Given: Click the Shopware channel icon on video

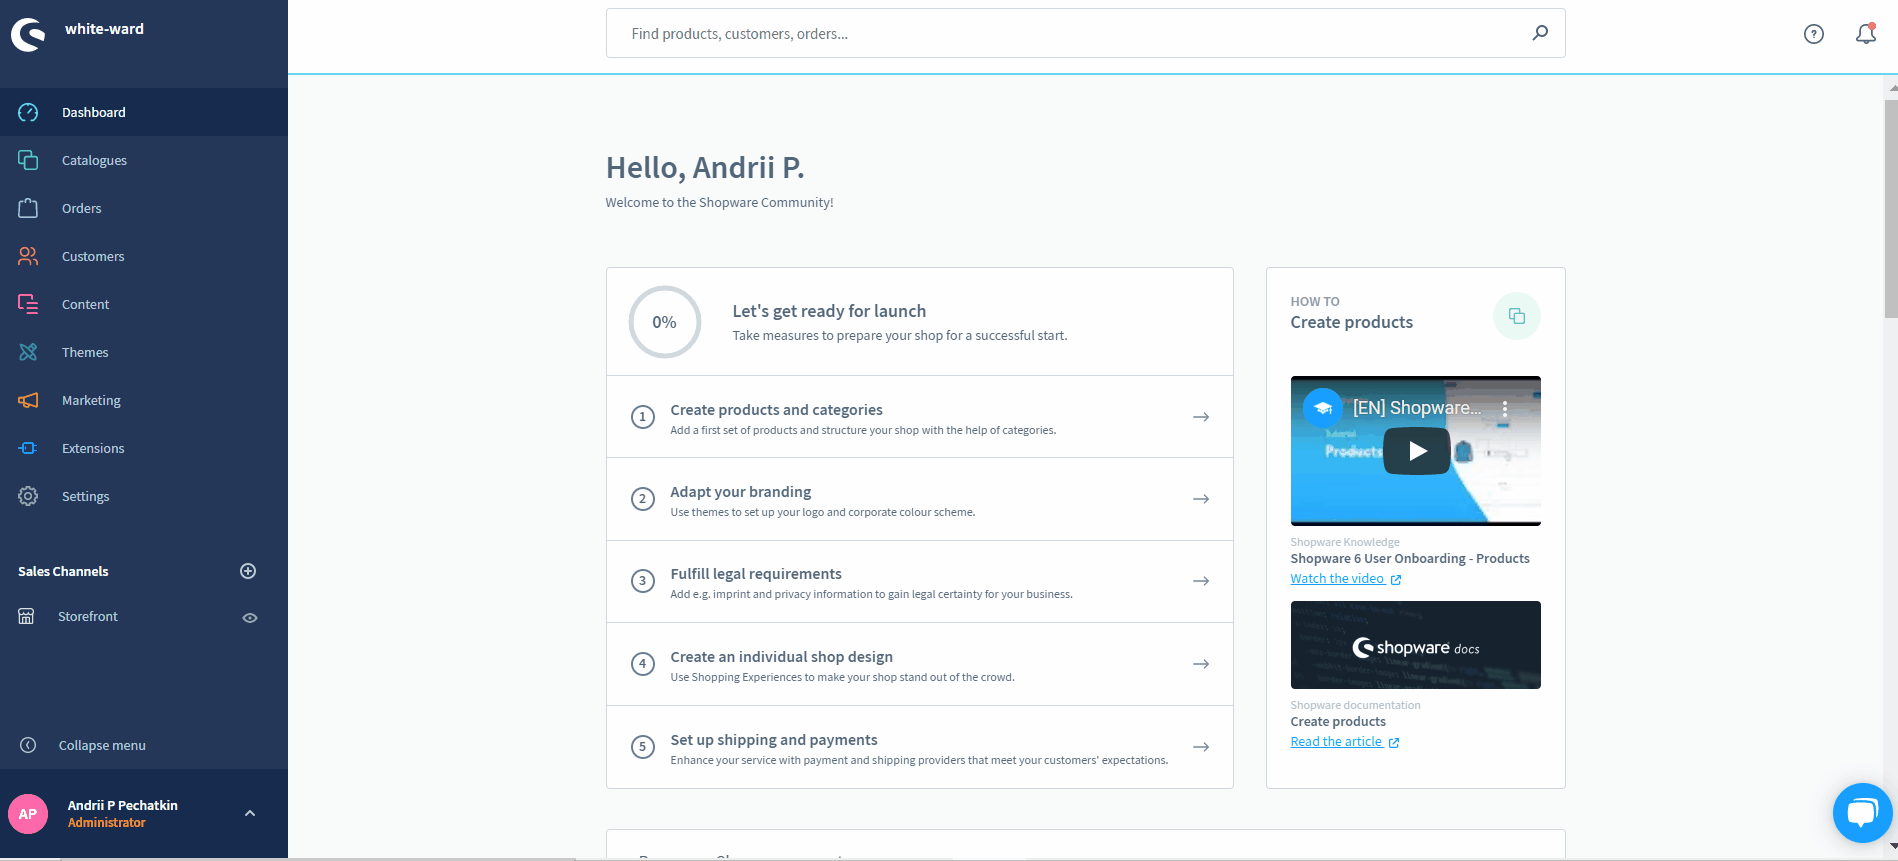Looking at the screenshot, I should coord(1323,408).
